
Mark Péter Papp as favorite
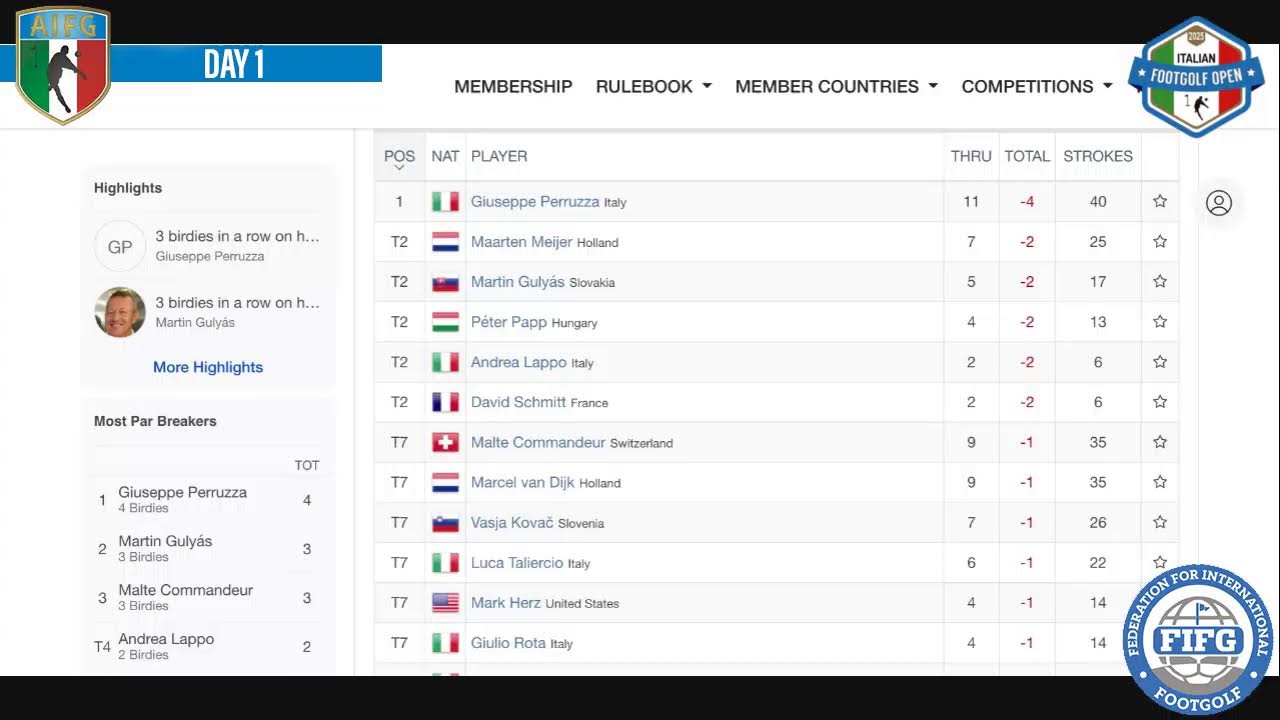point(1160,321)
